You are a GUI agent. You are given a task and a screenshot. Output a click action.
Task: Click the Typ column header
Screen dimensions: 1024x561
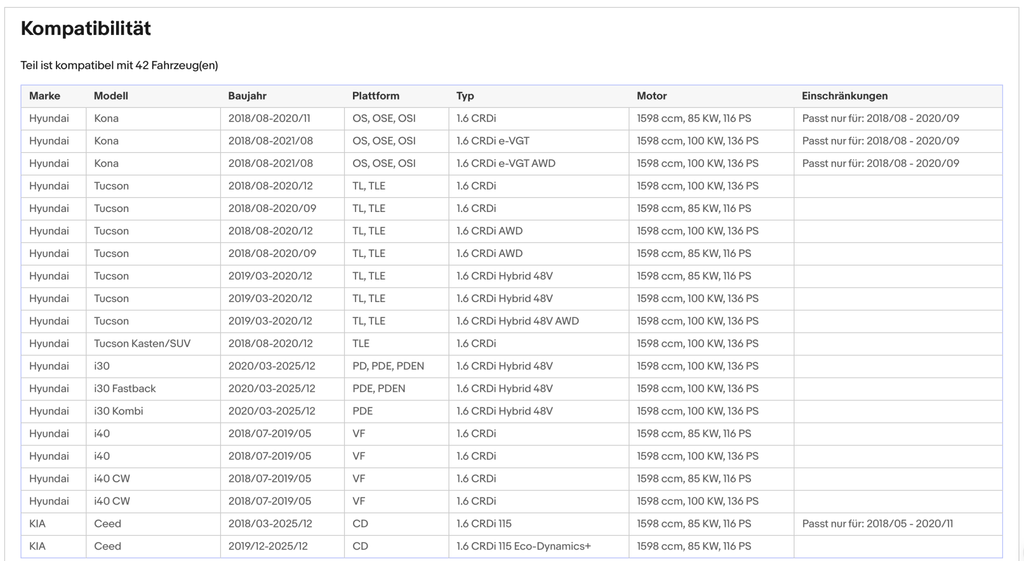(465, 96)
